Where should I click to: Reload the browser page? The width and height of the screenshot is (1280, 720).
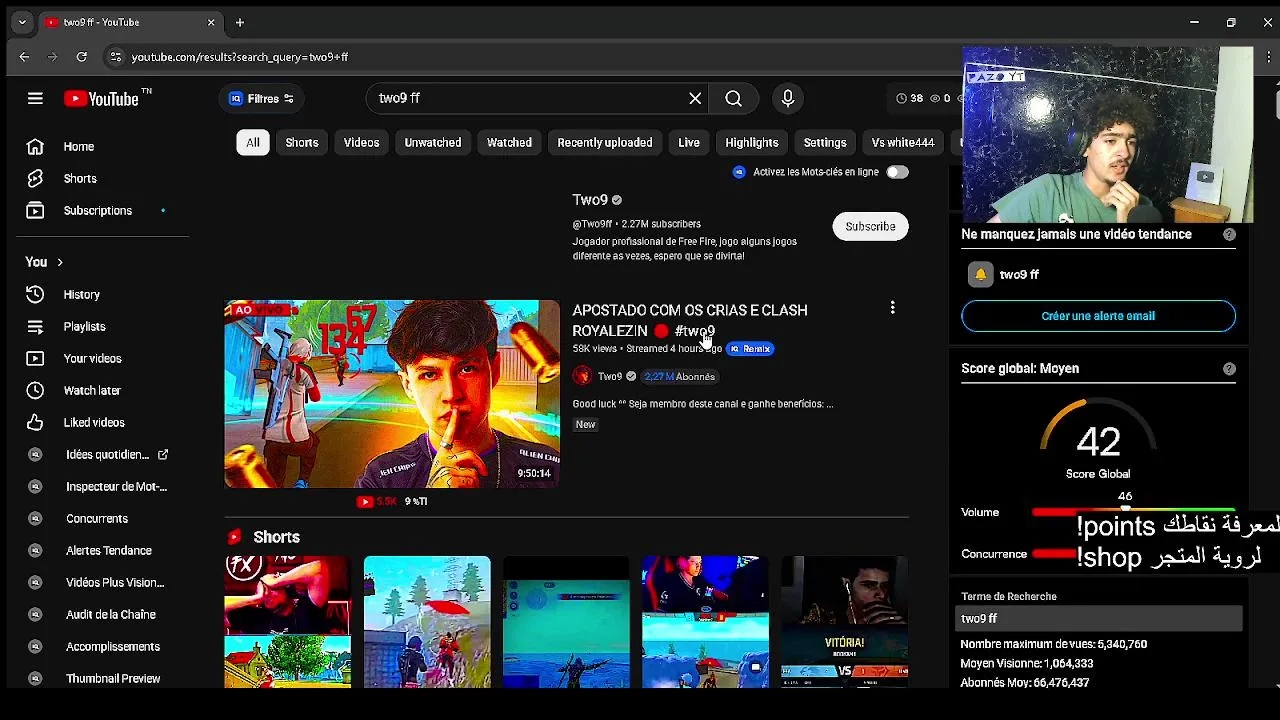coord(82,57)
